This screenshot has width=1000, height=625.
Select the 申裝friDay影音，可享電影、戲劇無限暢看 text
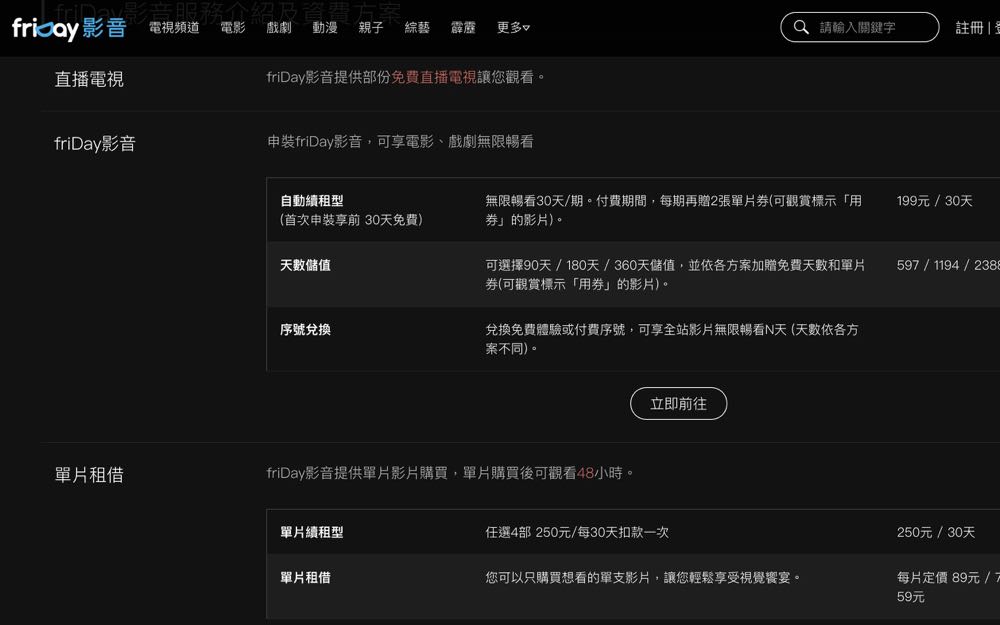click(401, 142)
